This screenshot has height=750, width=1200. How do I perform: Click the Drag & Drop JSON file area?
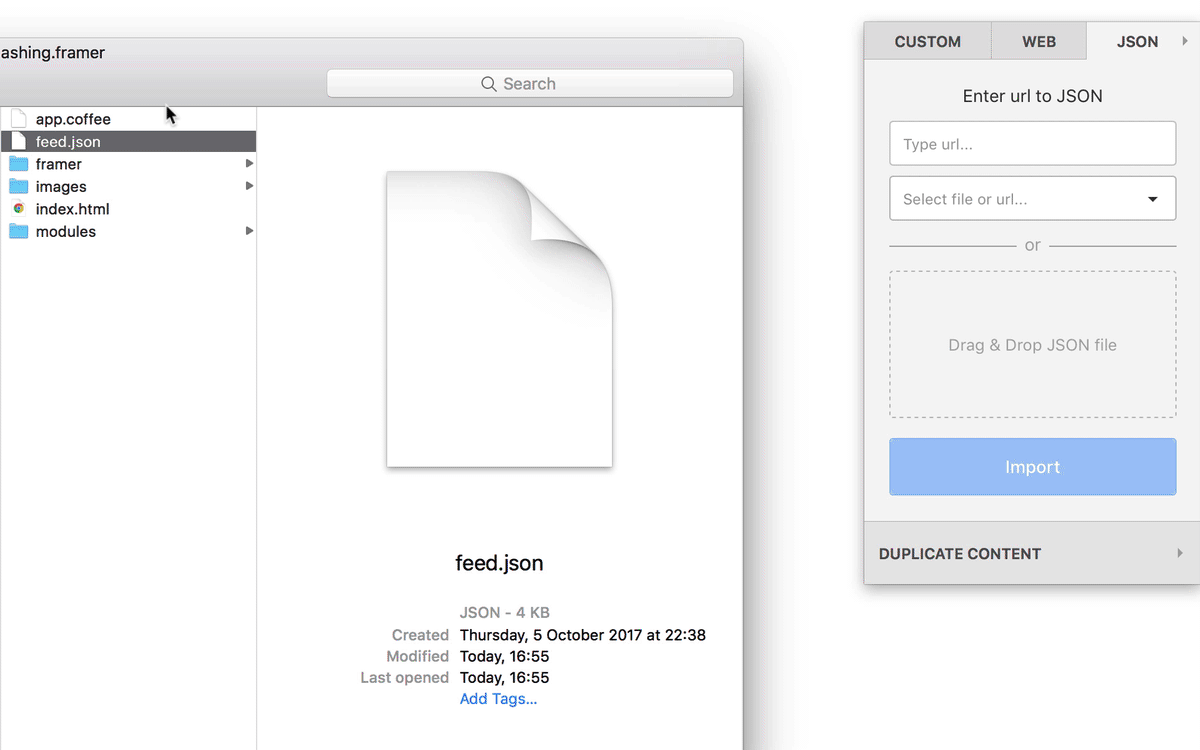[x=1032, y=345]
